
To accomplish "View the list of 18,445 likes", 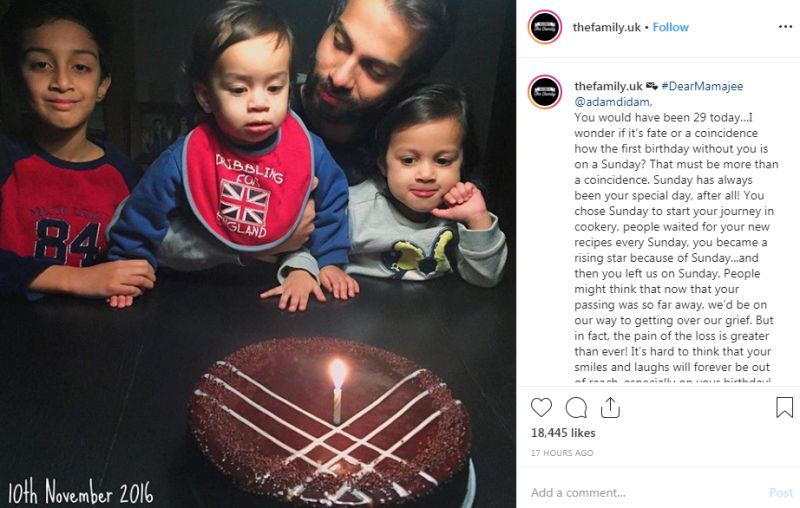I will 563,433.
